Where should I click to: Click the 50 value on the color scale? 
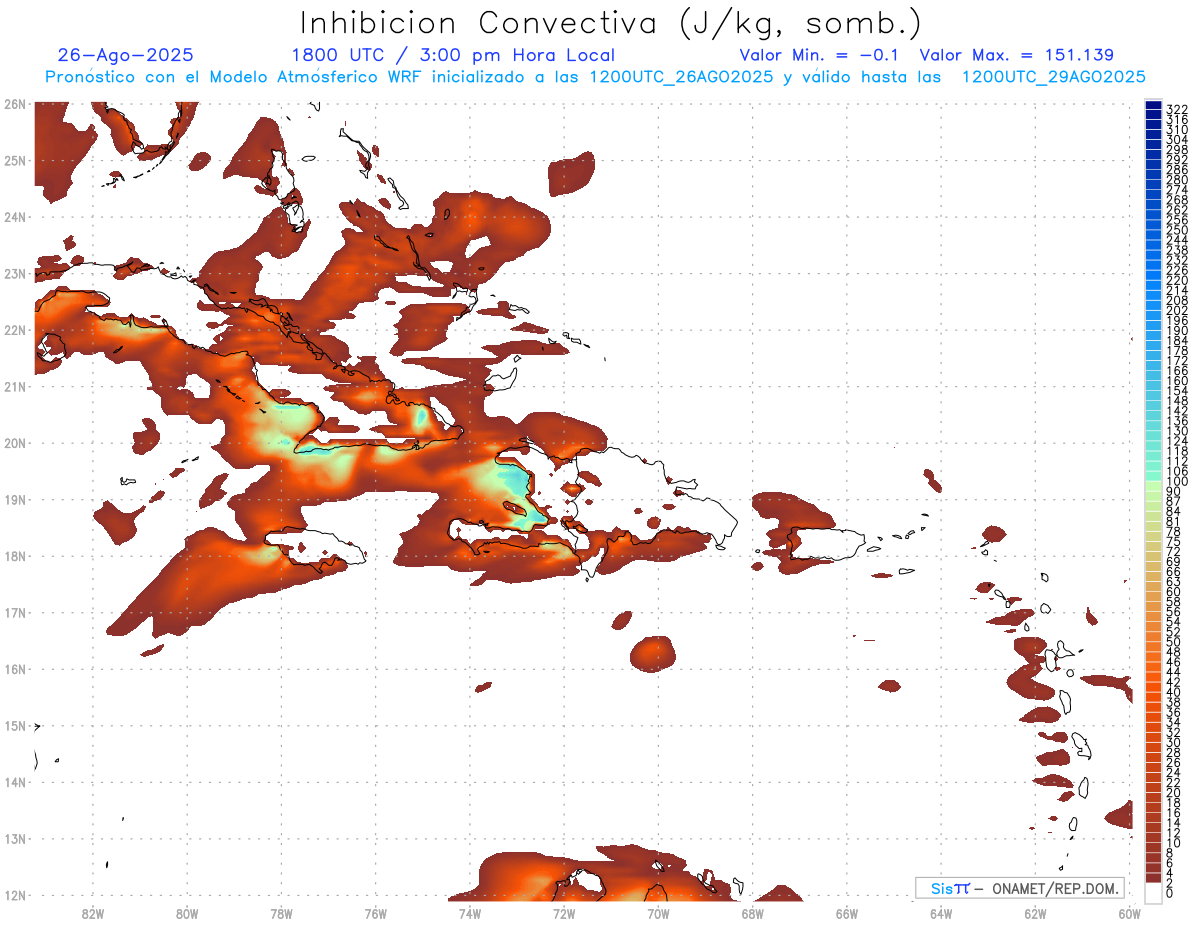[1174, 642]
